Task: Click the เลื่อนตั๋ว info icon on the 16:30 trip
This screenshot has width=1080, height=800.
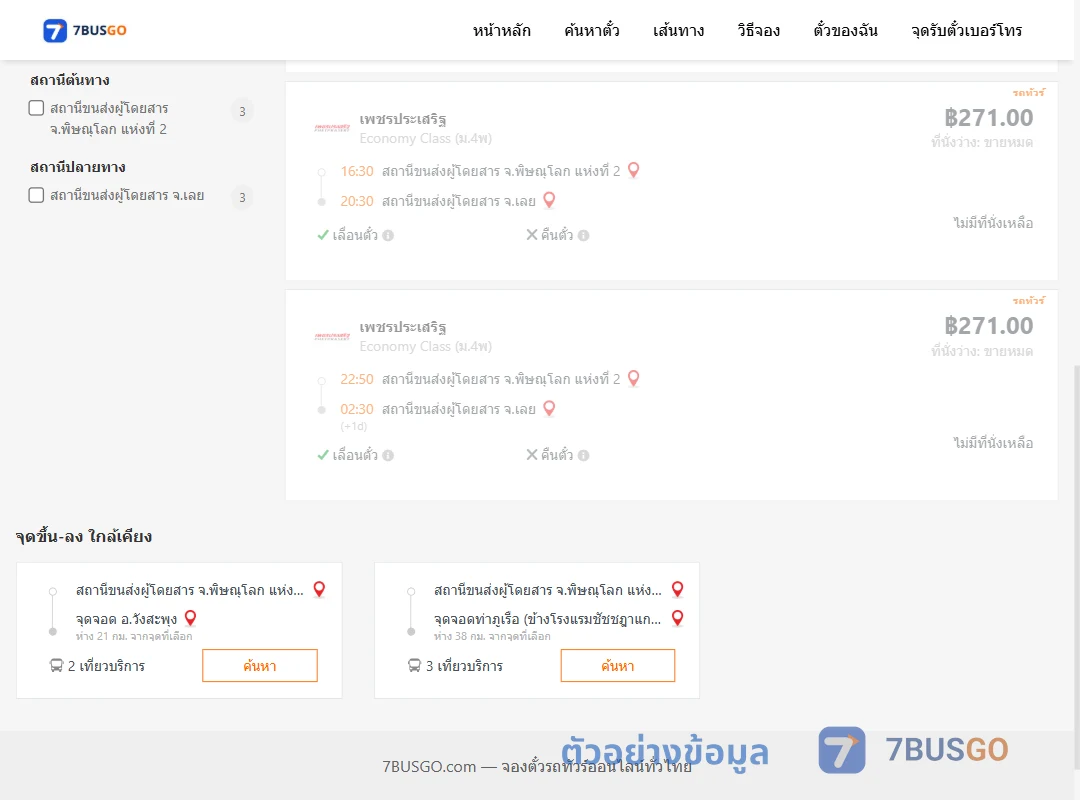Action: click(x=388, y=236)
